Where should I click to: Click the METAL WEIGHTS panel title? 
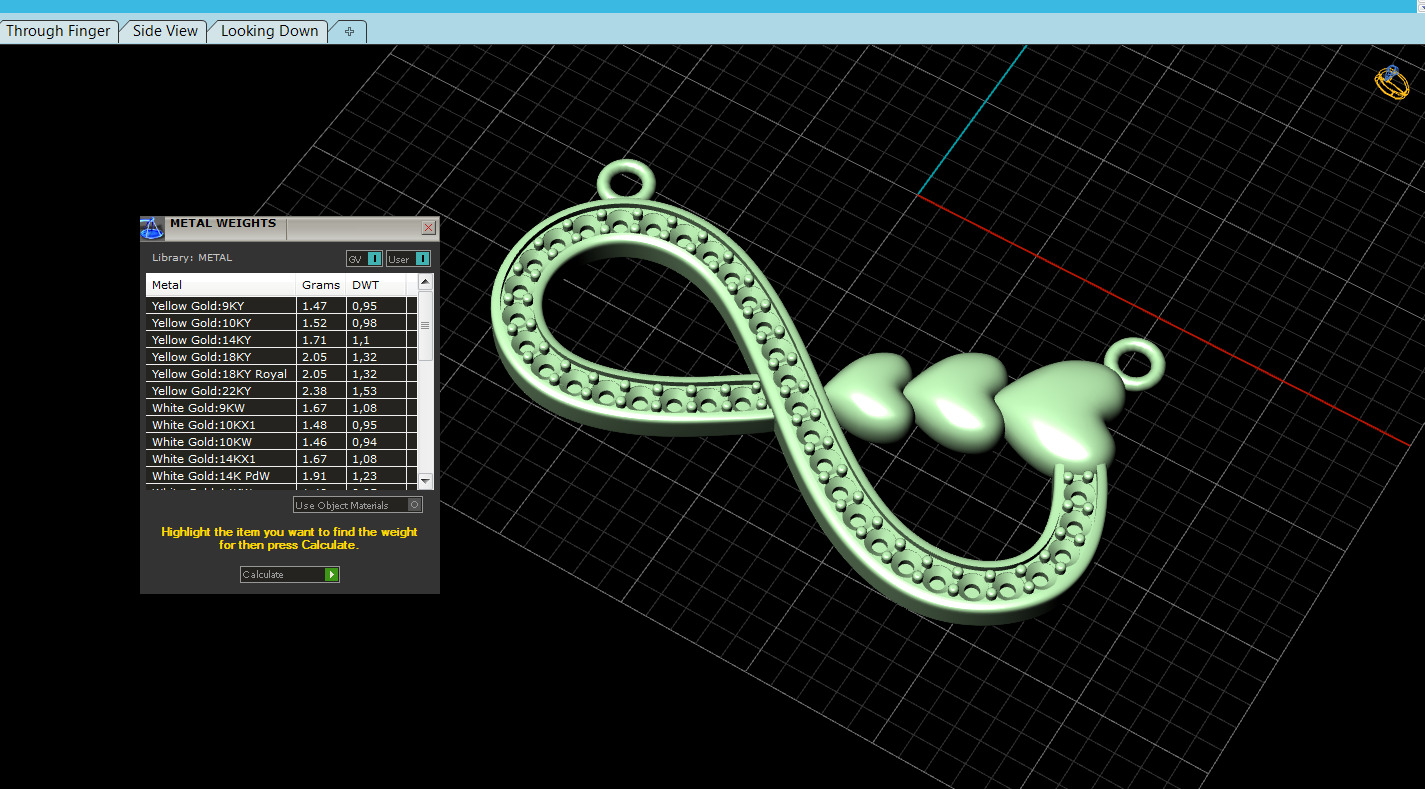pyautogui.click(x=223, y=223)
